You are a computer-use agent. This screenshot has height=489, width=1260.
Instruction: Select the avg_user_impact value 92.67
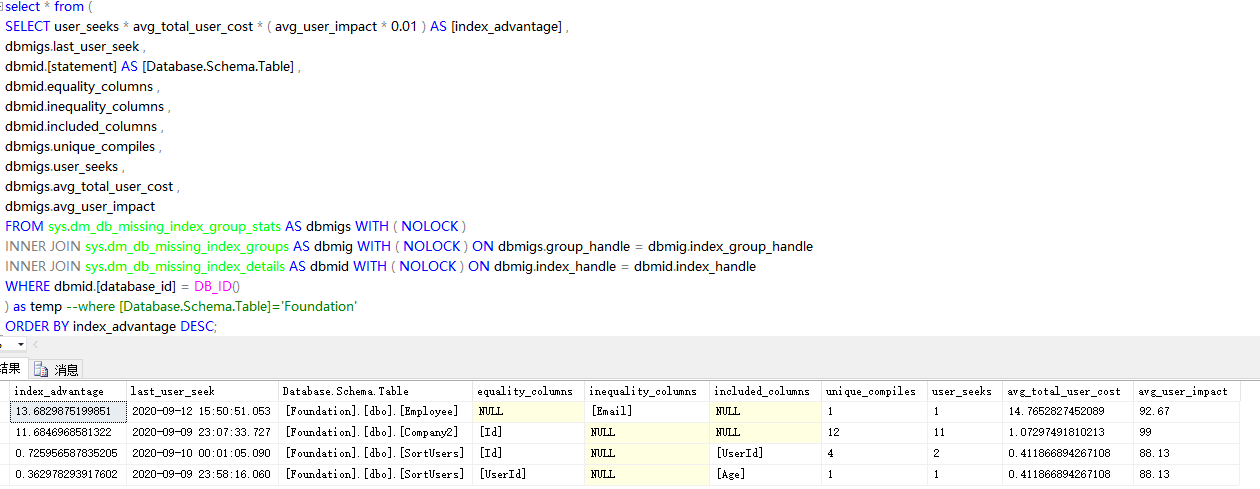tap(1187, 411)
